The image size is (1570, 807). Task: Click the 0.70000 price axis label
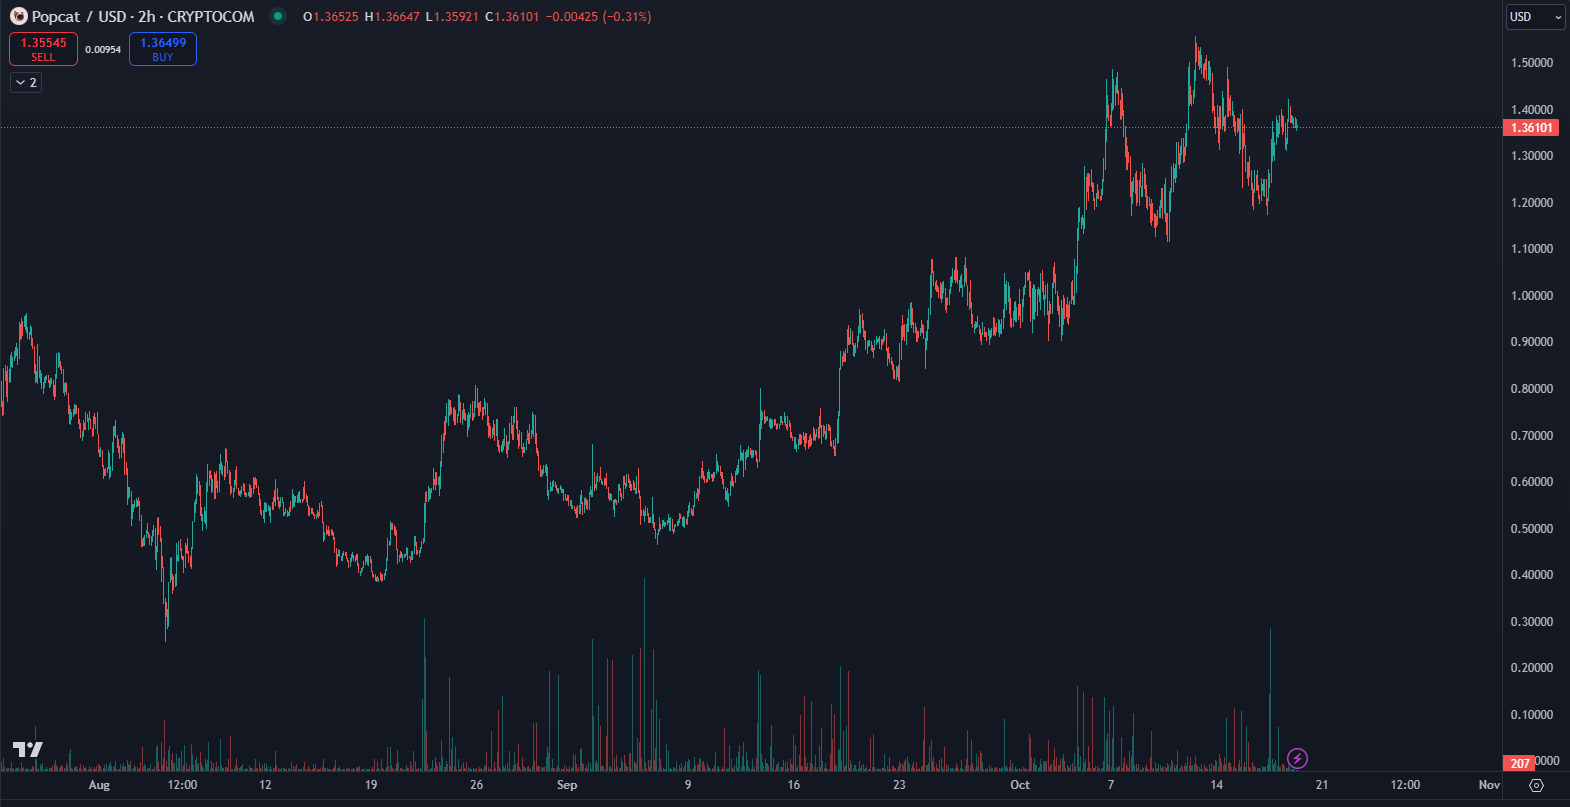(1532, 436)
